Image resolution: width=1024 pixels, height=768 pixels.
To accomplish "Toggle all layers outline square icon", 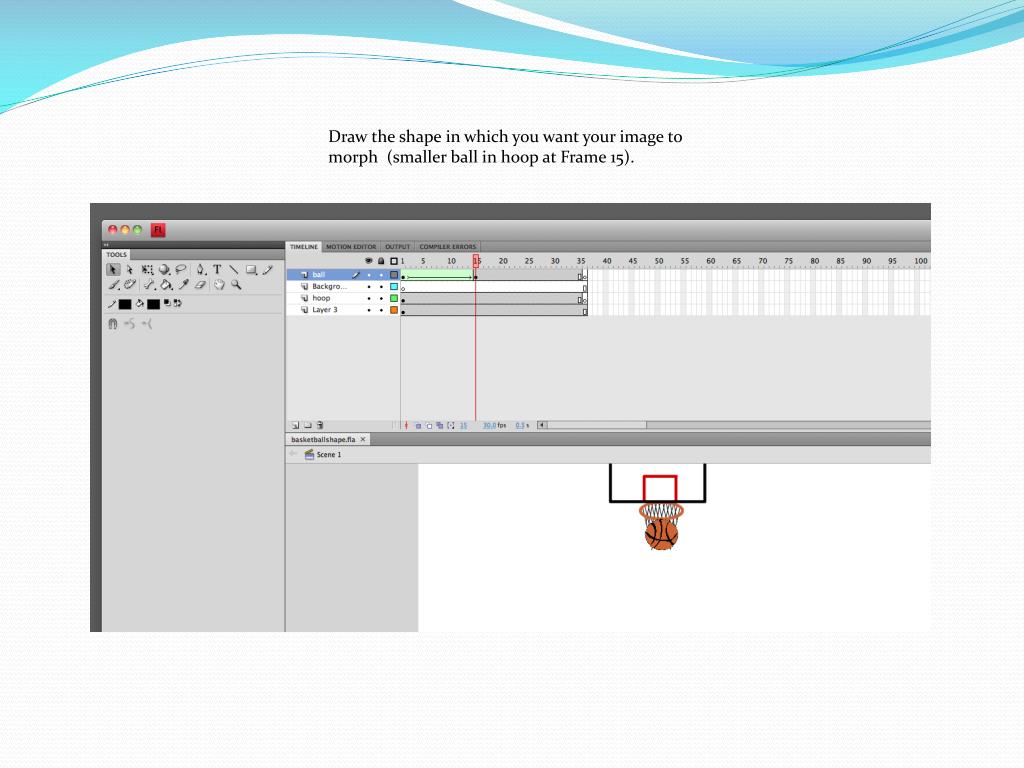I will (x=394, y=261).
